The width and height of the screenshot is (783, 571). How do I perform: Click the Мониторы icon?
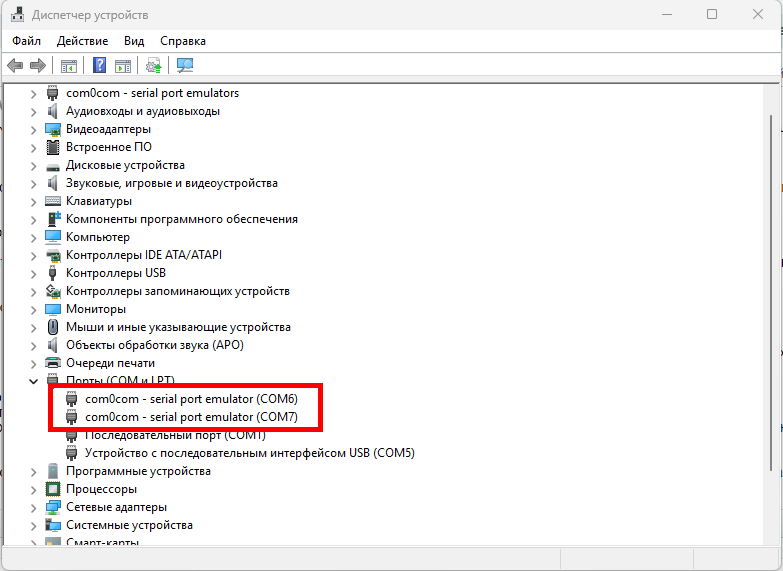(52, 309)
